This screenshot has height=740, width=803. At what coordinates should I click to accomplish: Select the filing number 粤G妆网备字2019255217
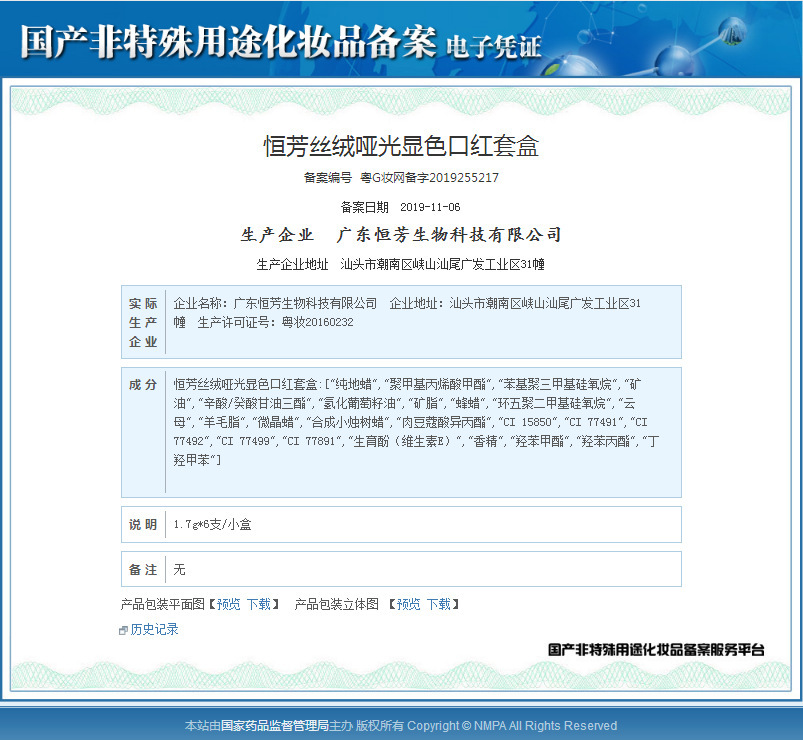coord(429,178)
